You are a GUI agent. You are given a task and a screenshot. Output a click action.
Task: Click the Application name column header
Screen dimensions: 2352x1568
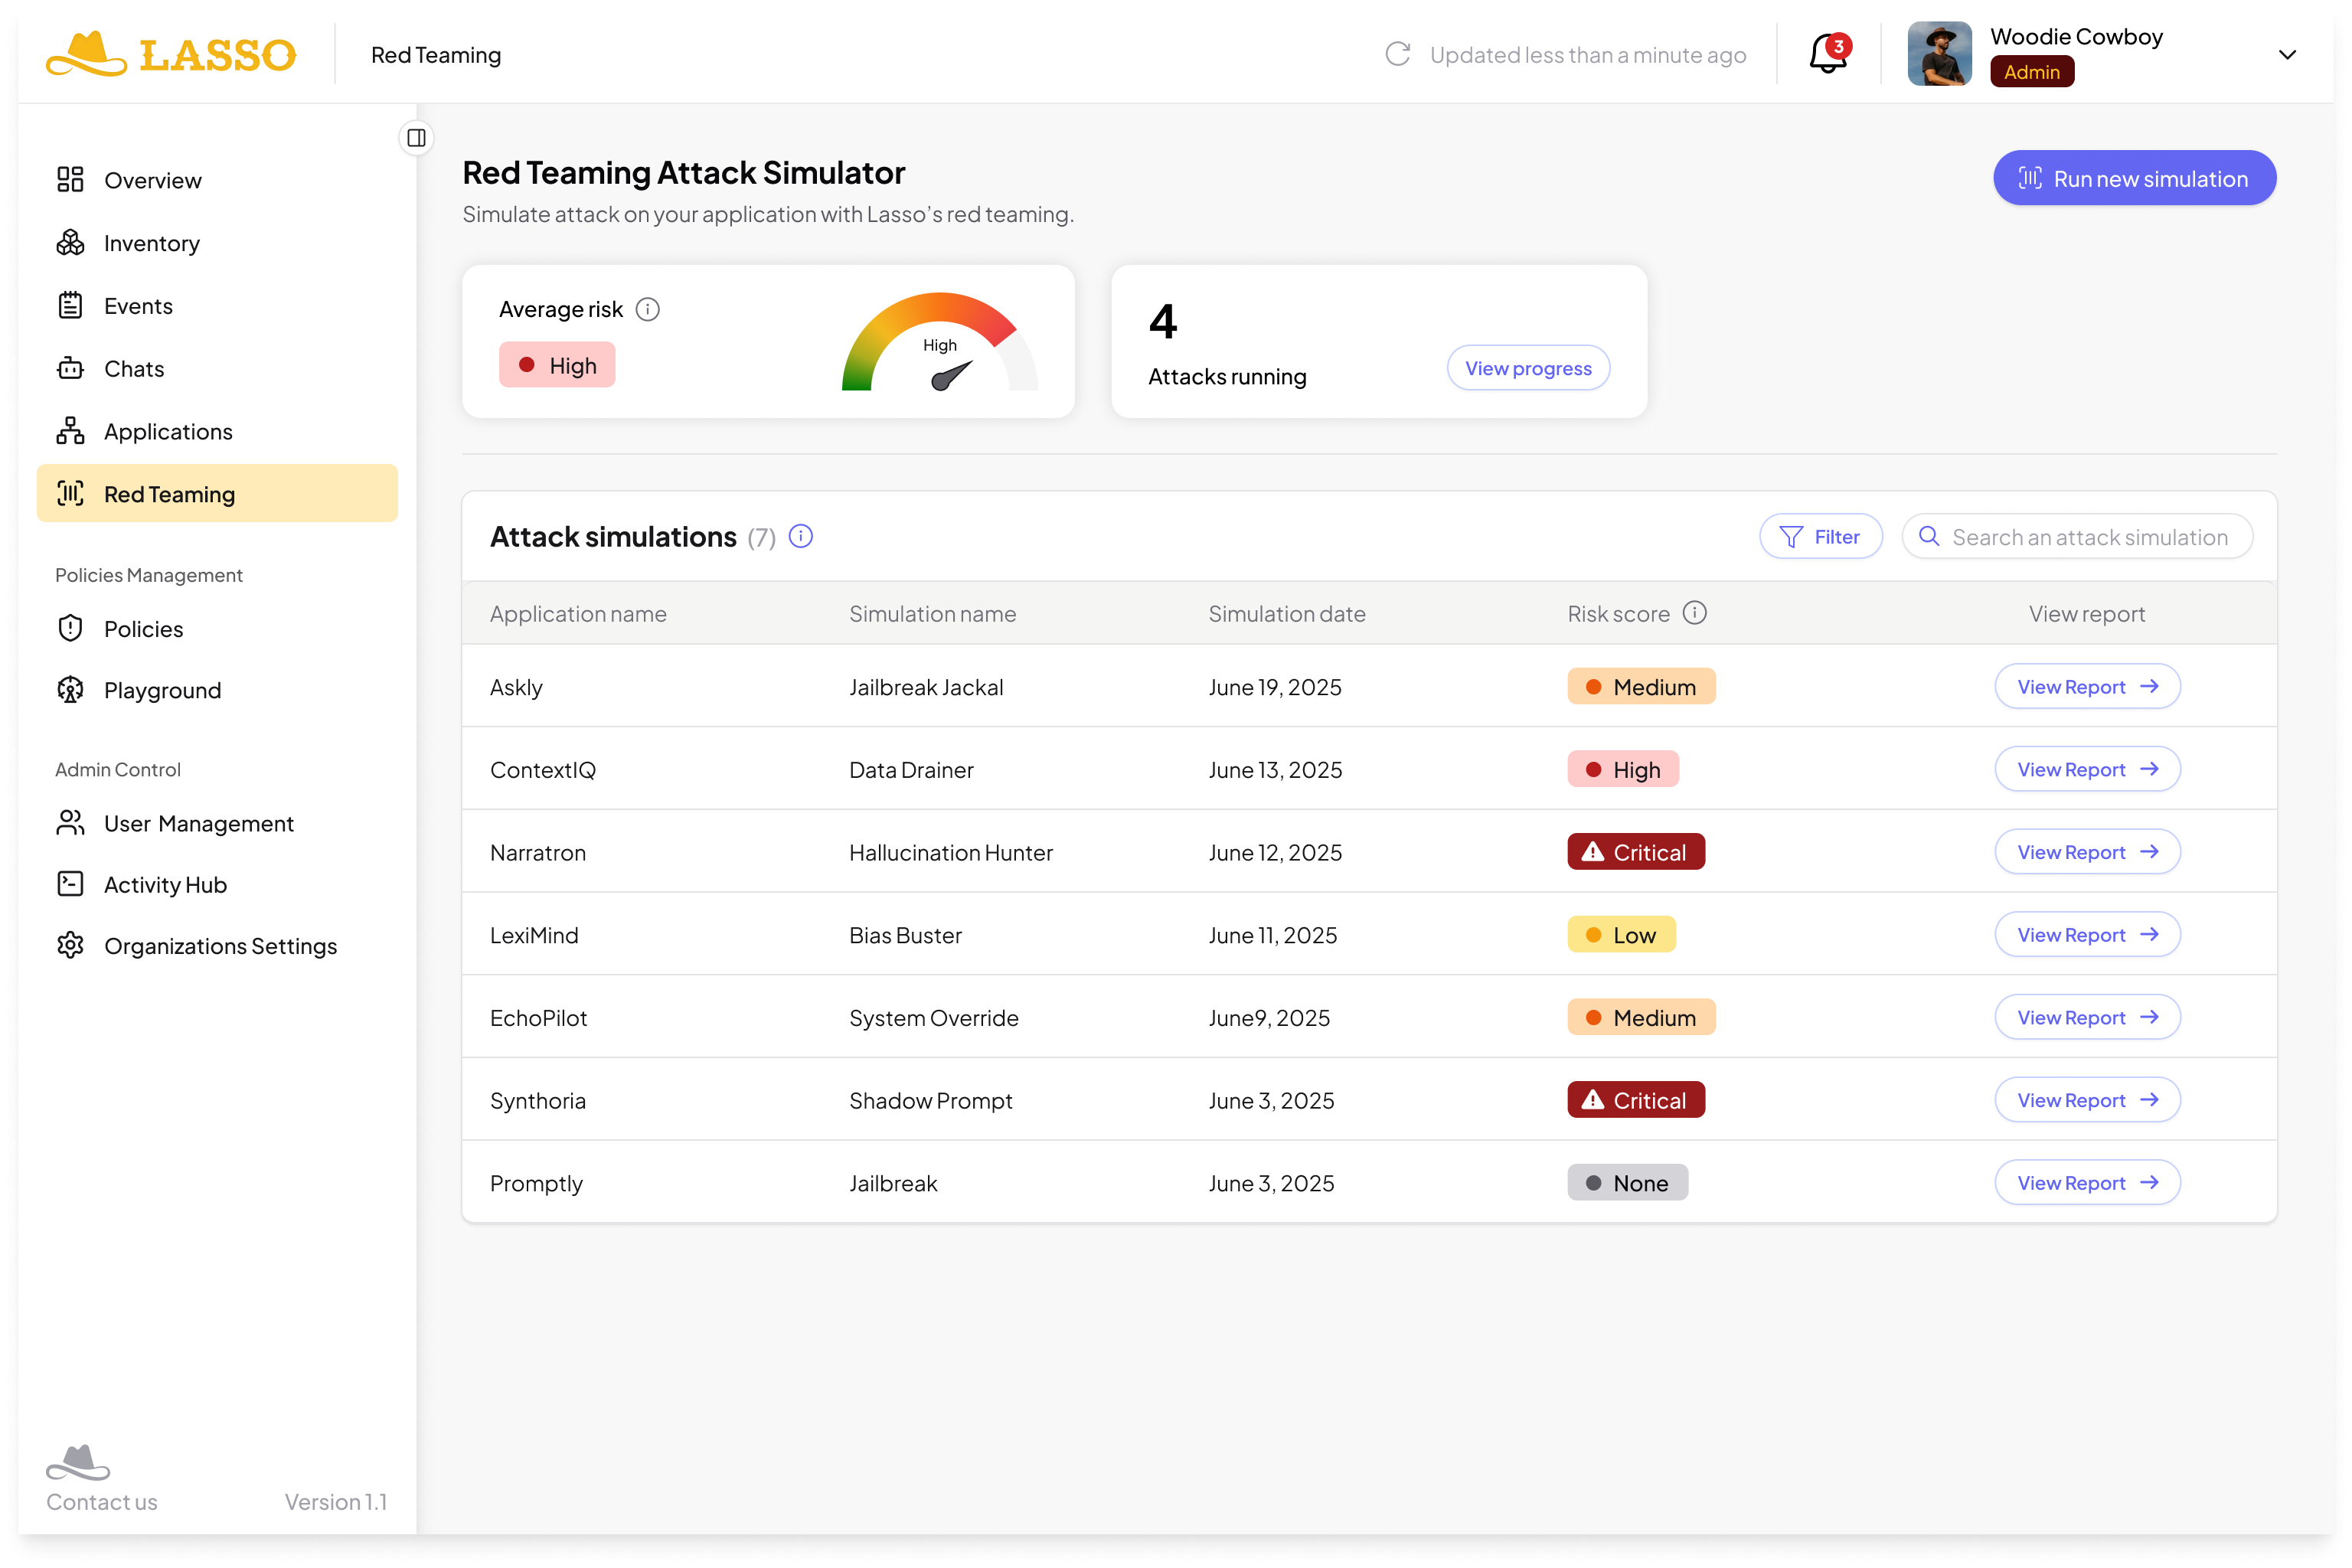click(x=578, y=613)
